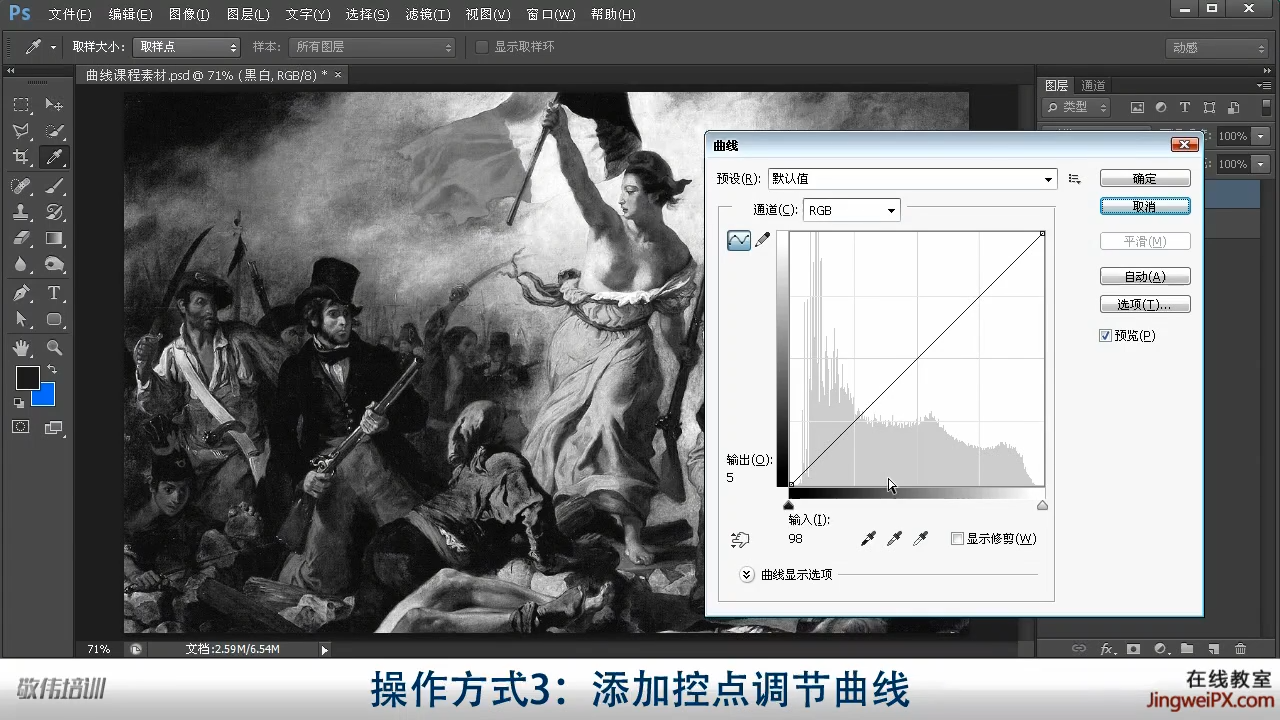Filter layers by shape layers
The width and height of the screenshot is (1280, 720).
pos(1209,108)
